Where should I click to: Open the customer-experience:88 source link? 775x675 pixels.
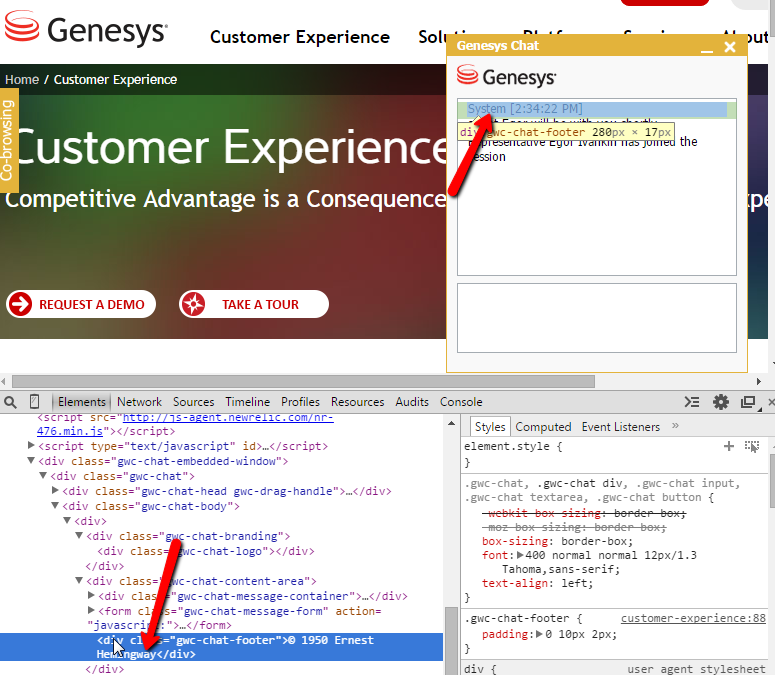tap(690, 619)
